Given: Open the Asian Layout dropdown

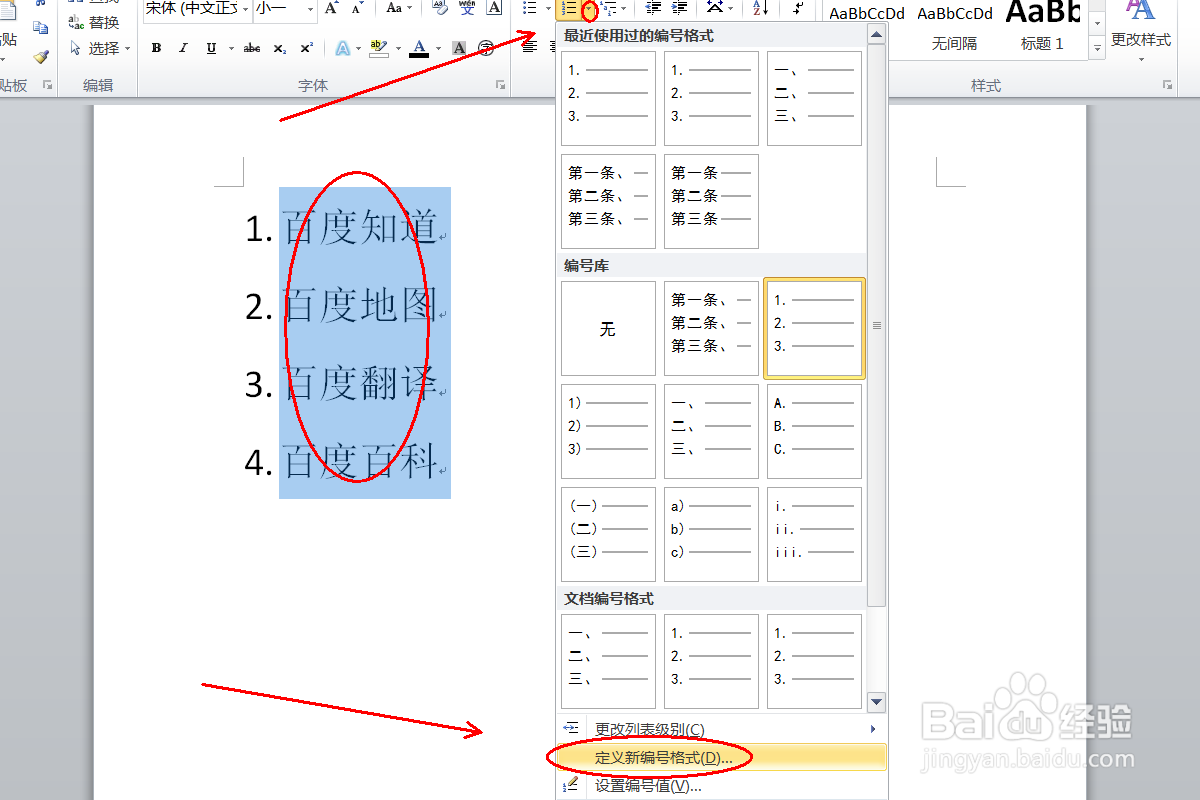Looking at the screenshot, I should [x=719, y=8].
